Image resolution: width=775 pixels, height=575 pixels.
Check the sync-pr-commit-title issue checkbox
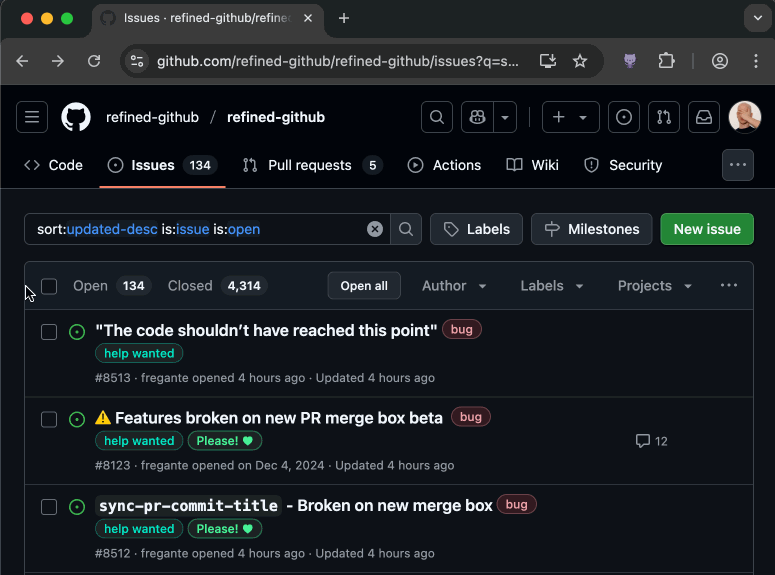coord(49,507)
